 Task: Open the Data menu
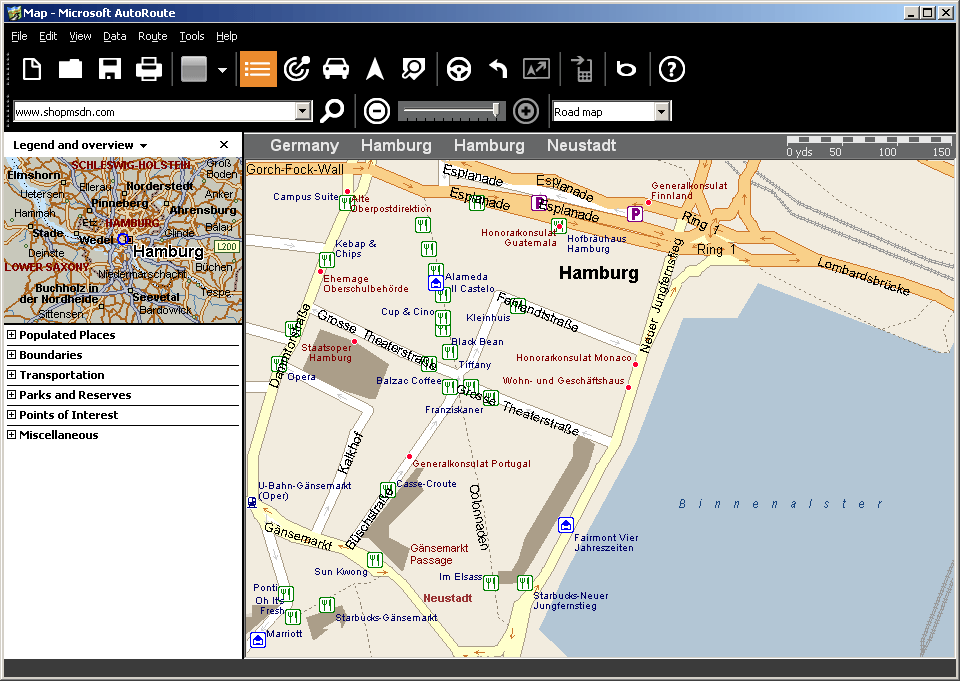tap(114, 36)
